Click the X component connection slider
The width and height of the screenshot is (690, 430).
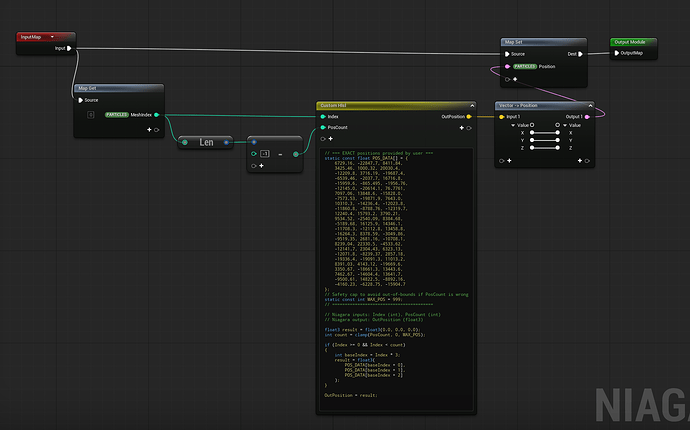point(545,132)
